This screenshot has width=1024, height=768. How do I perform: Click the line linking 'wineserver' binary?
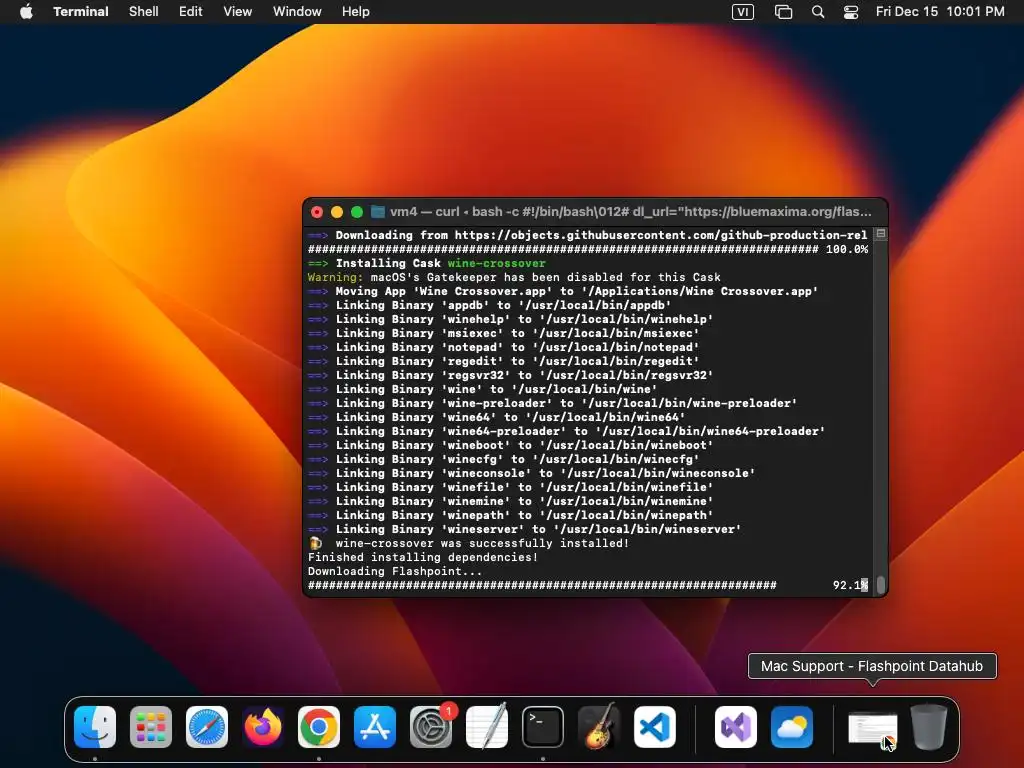524,529
